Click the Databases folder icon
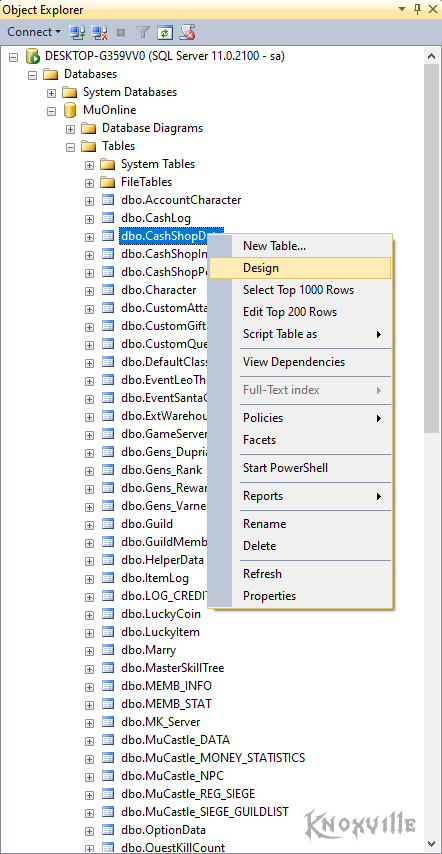The width and height of the screenshot is (442, 854). point(51,74)
